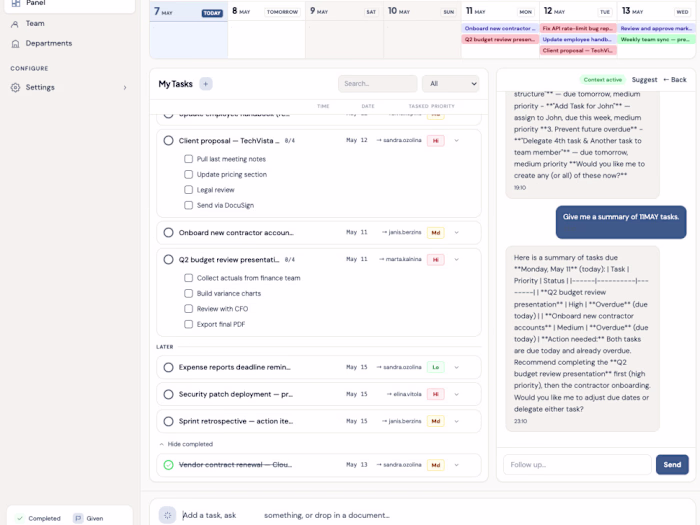Screen dimensions: 700x525
Task: Click Md priority badge on Onboard contractor
Action: point(435,233)
